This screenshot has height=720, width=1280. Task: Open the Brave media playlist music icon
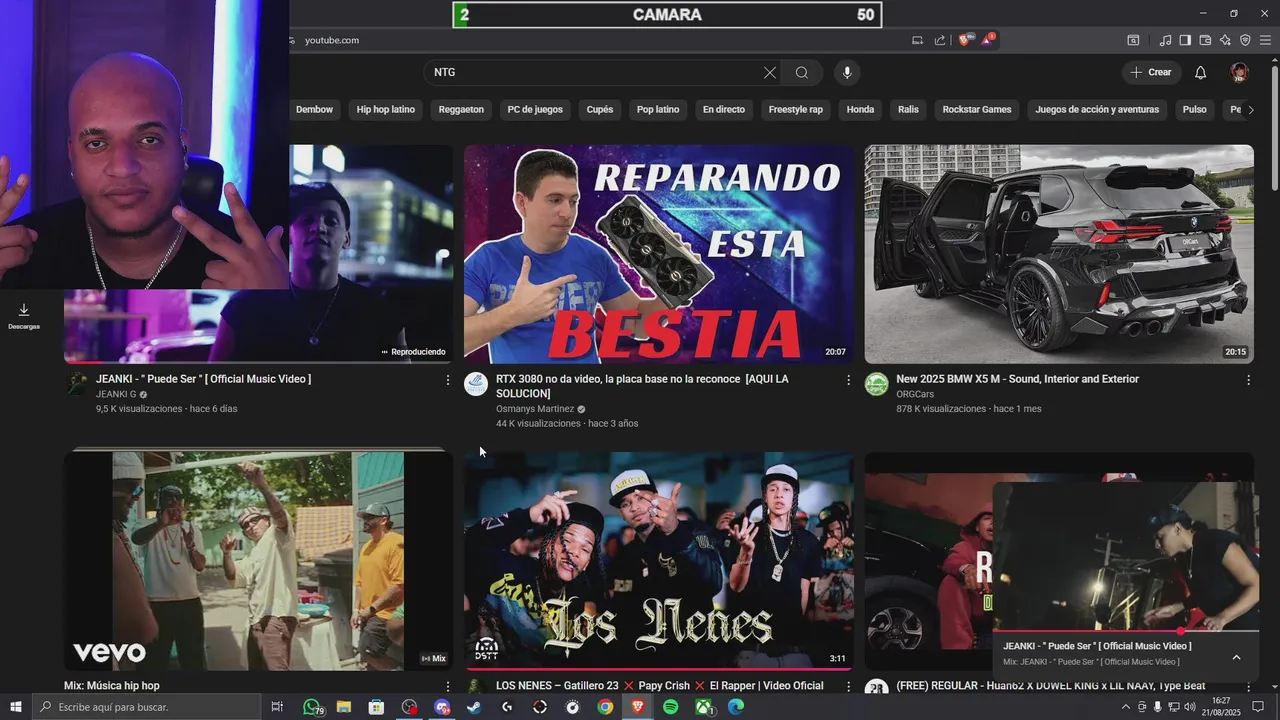tap(1165, 40)
